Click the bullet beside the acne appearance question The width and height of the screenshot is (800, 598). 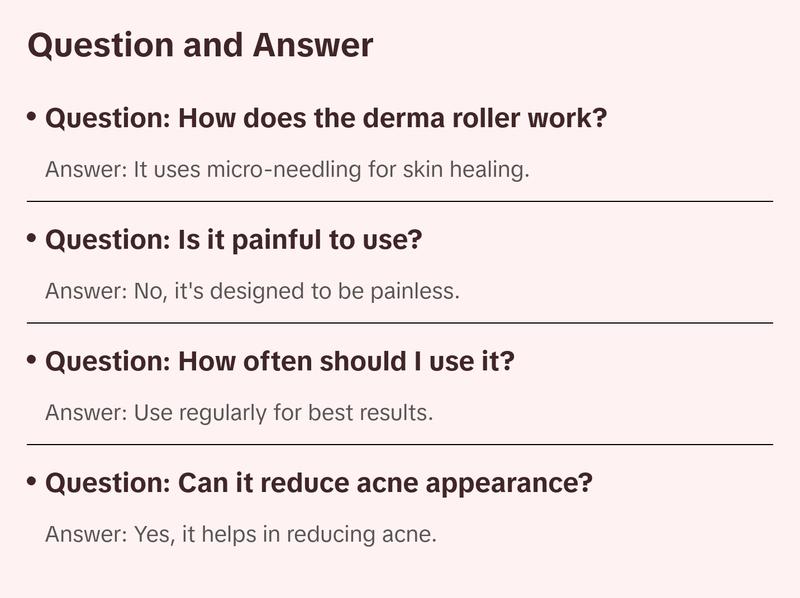click(x=32, y=481)
